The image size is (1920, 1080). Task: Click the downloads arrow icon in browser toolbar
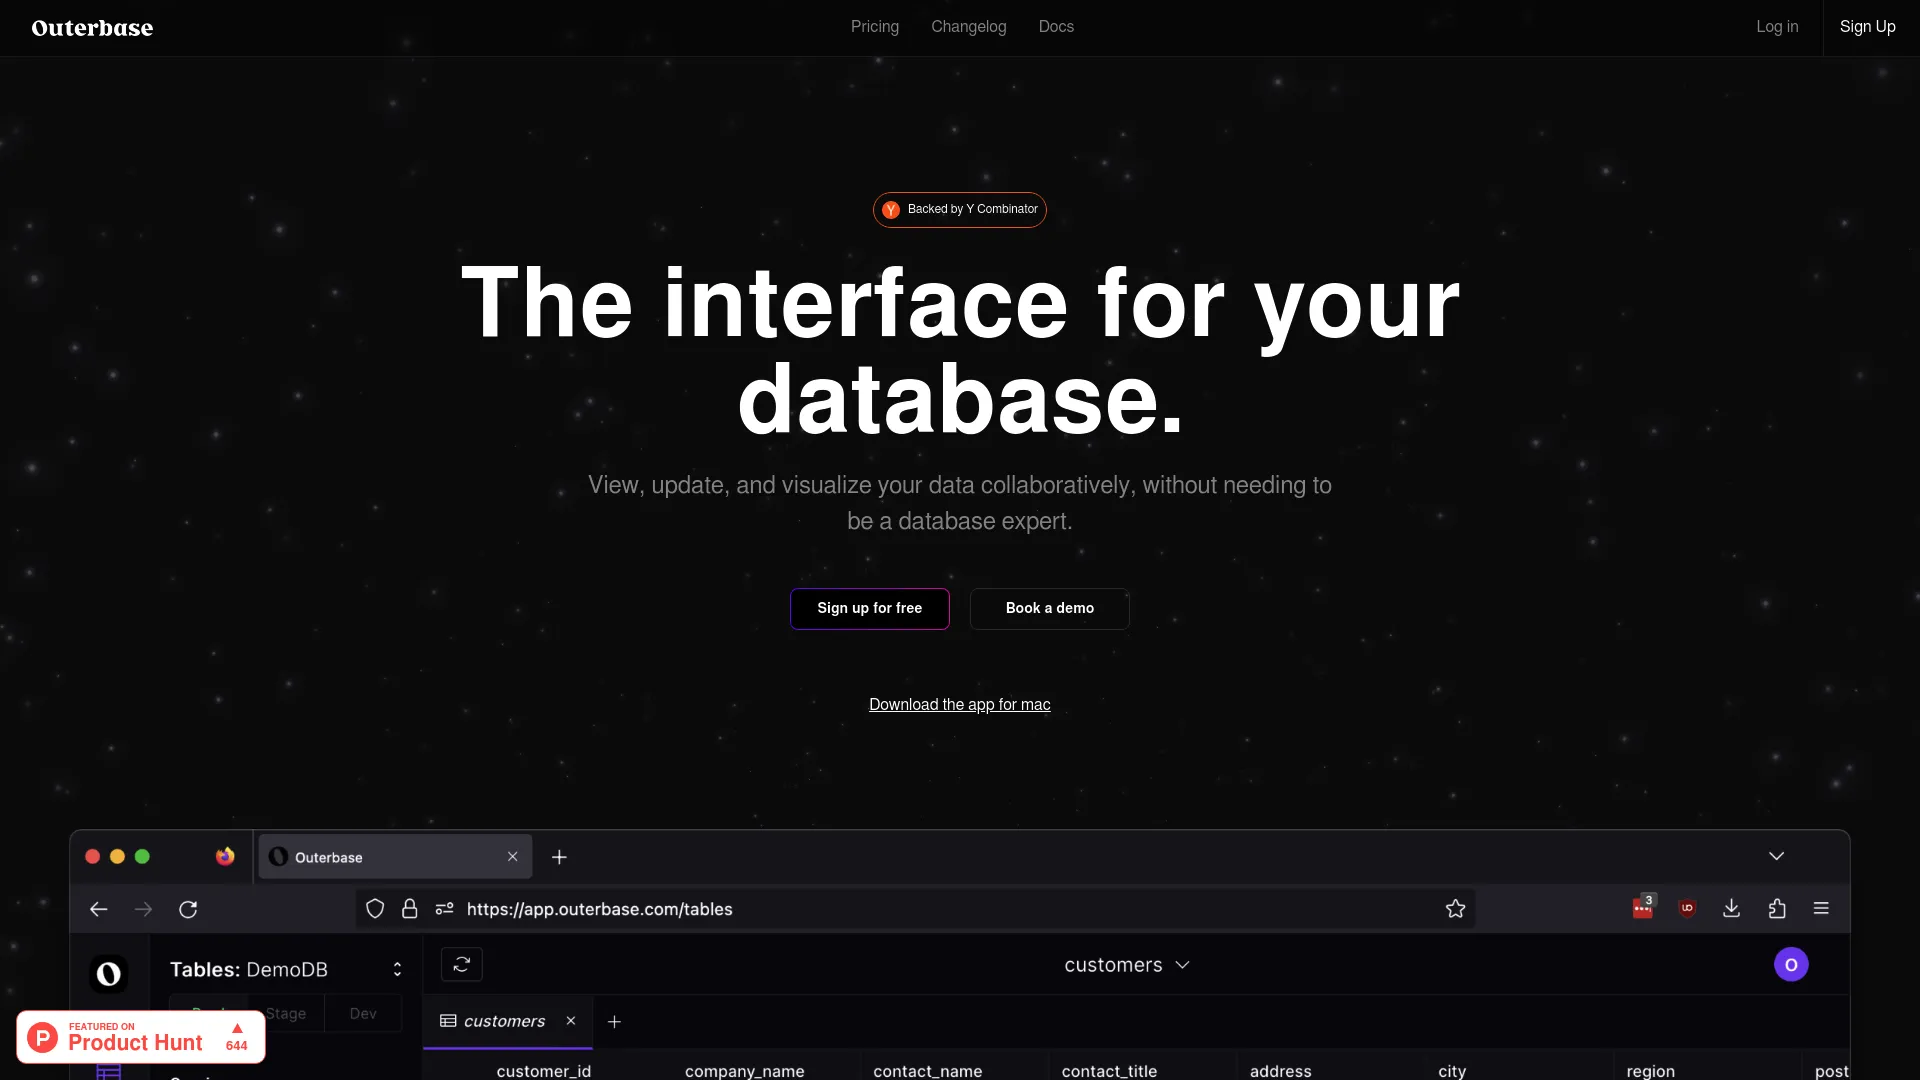coord(1732,909)
